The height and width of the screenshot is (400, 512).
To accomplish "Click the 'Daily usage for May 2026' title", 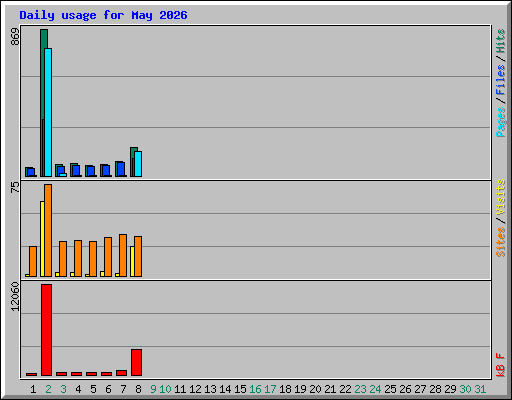I will tap(103, 15).
